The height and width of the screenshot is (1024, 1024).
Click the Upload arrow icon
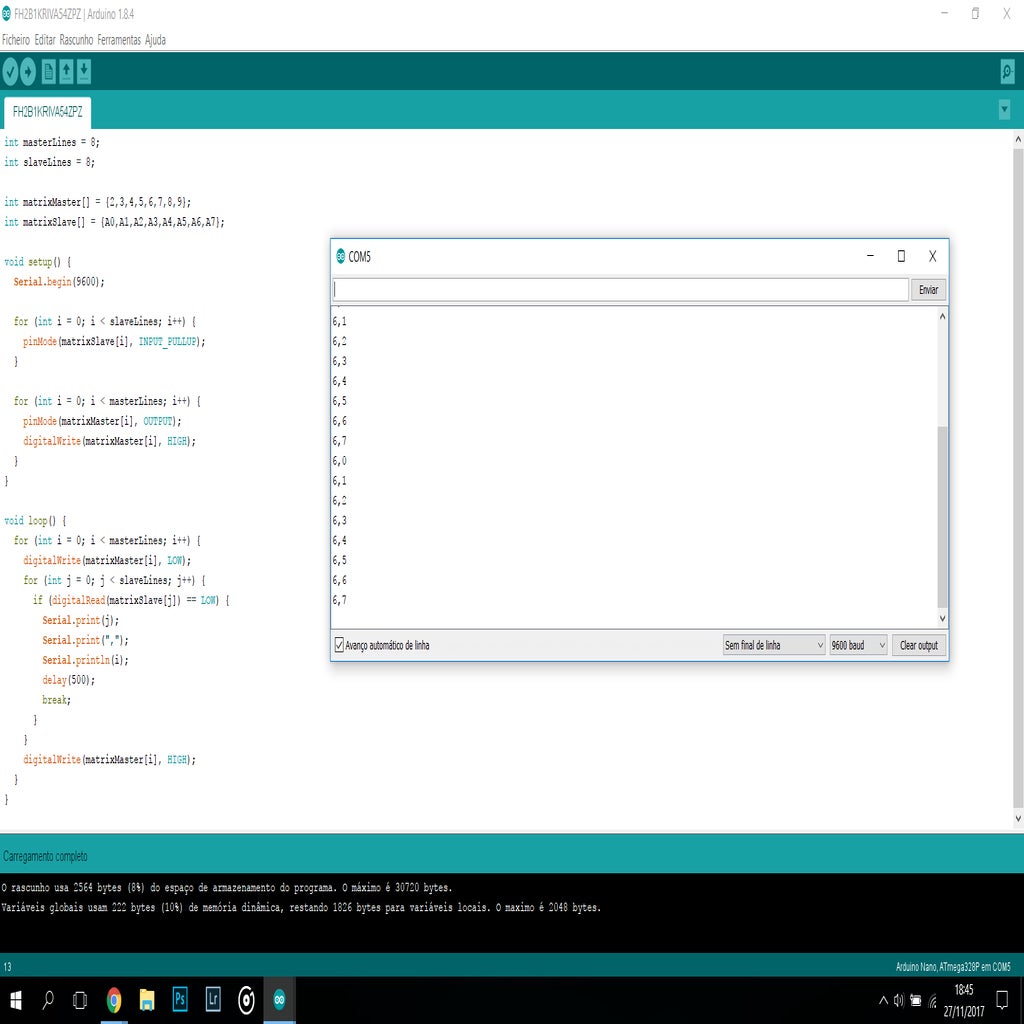point(27,71)
